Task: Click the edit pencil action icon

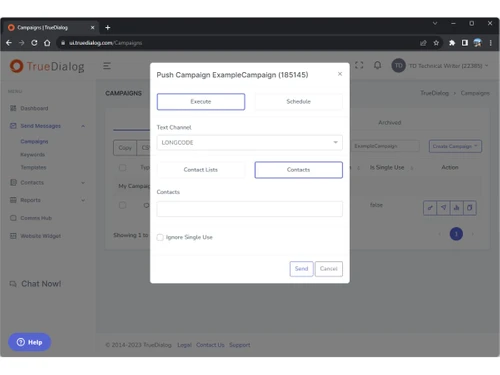Action: coord(430,208)
